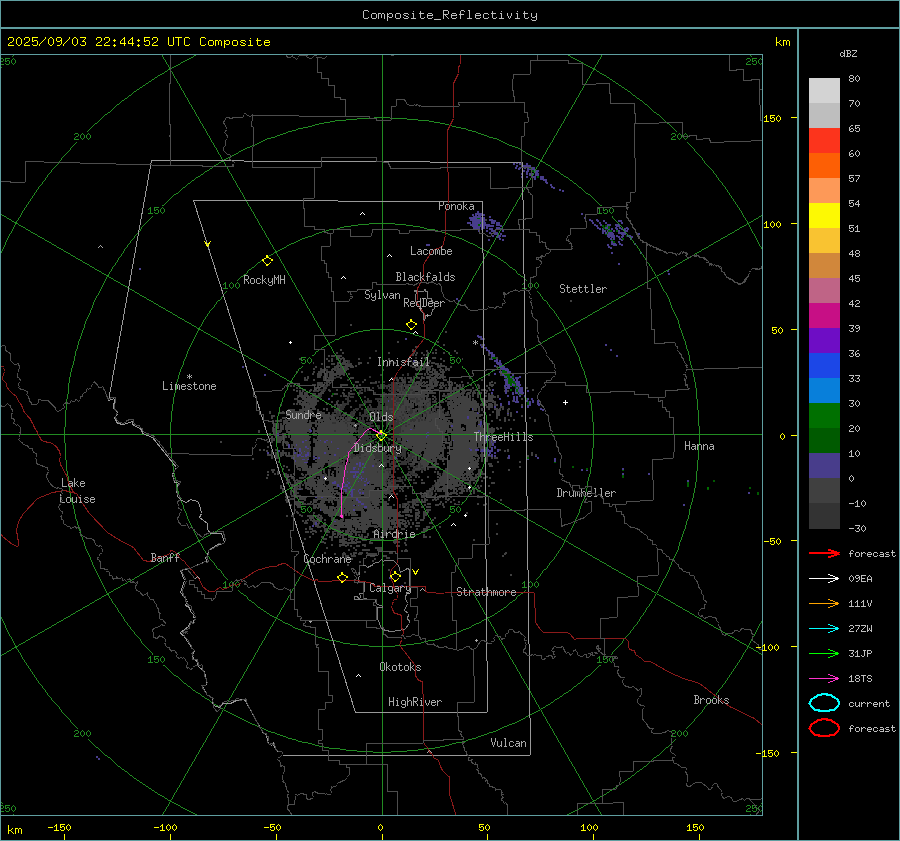The width and height of the screenshot is (900, 841).
Task: Click the Hanna label
Action: pos(699,446)
